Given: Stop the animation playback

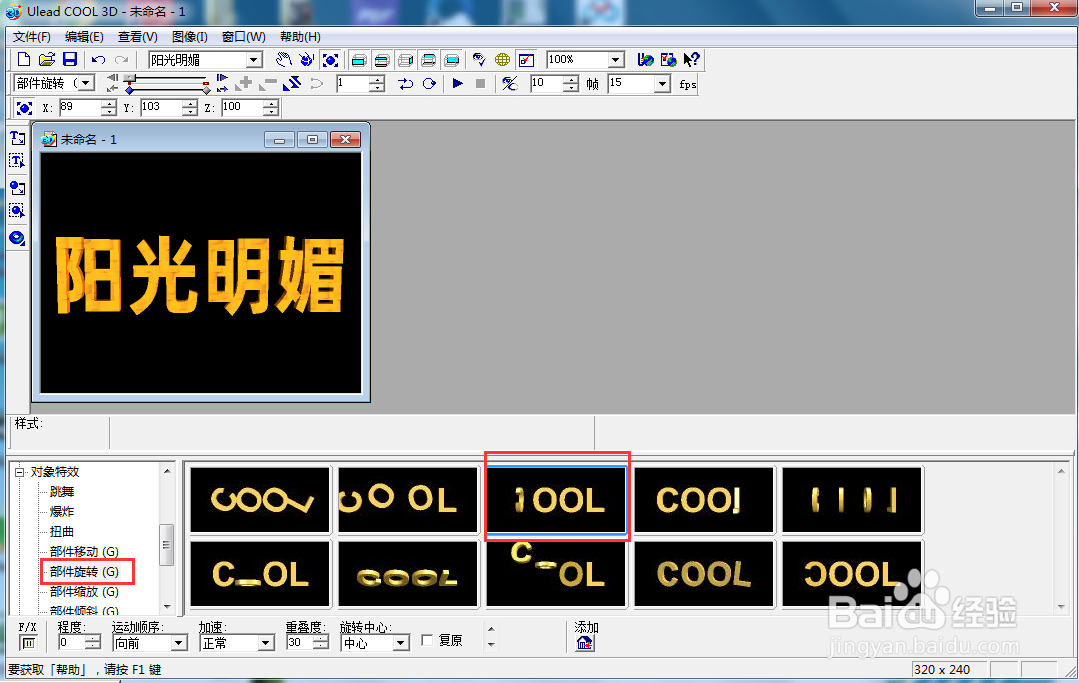Looking at the screenshot, I should (x=480, y=84).
